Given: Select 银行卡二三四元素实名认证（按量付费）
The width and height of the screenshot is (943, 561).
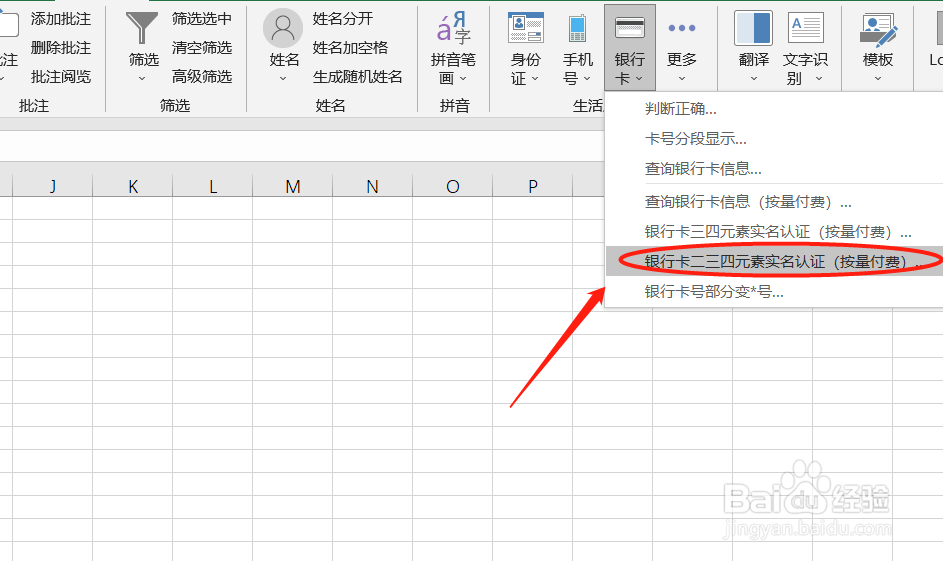Looking at the screenshot, I should [x=774, y=262].
